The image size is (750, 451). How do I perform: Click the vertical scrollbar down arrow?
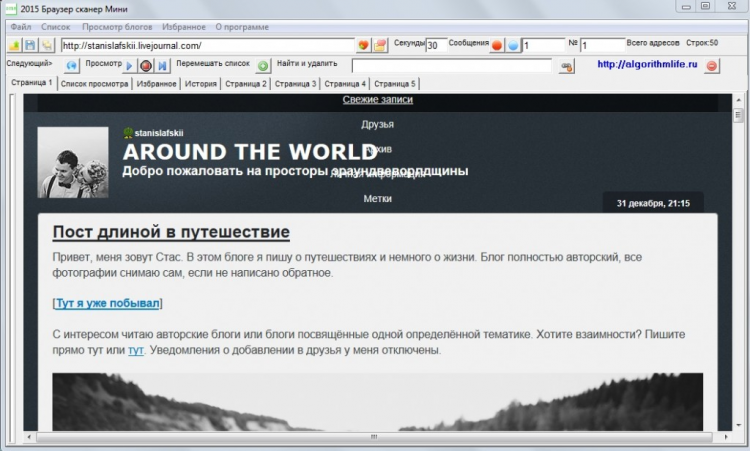(x=738, y=425)
